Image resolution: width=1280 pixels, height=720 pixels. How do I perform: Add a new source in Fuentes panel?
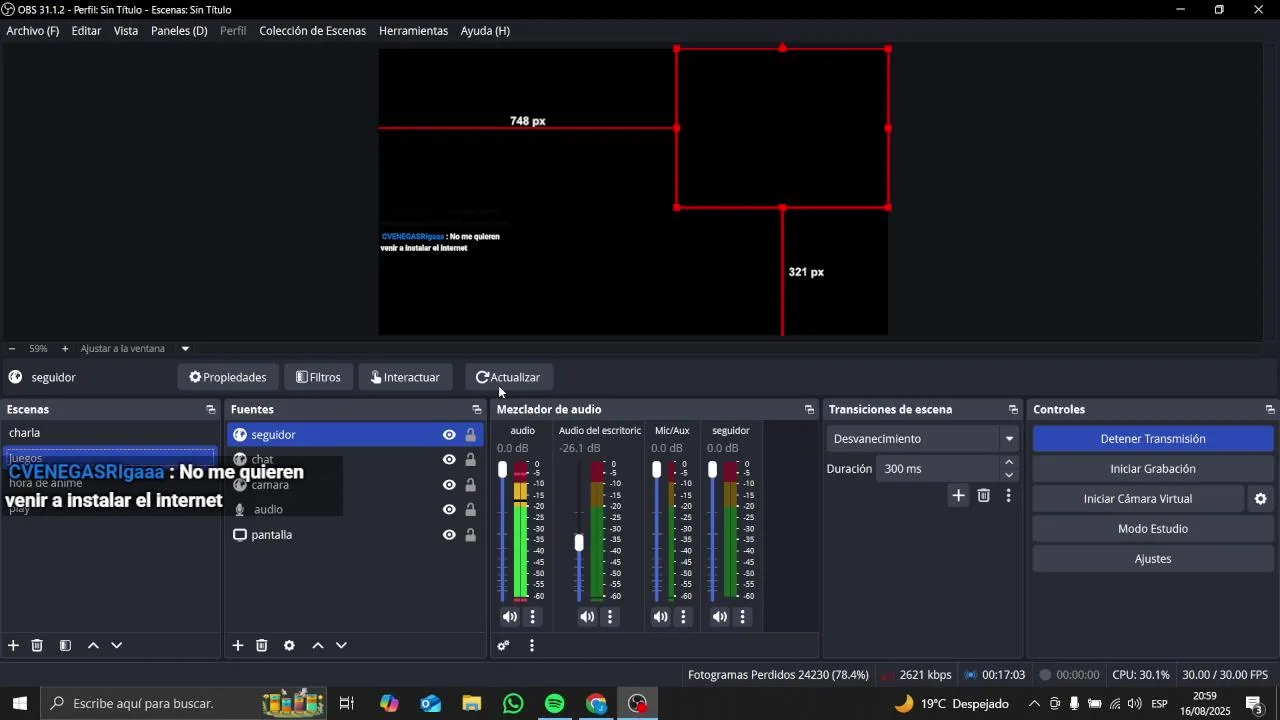tap(238, 646)
